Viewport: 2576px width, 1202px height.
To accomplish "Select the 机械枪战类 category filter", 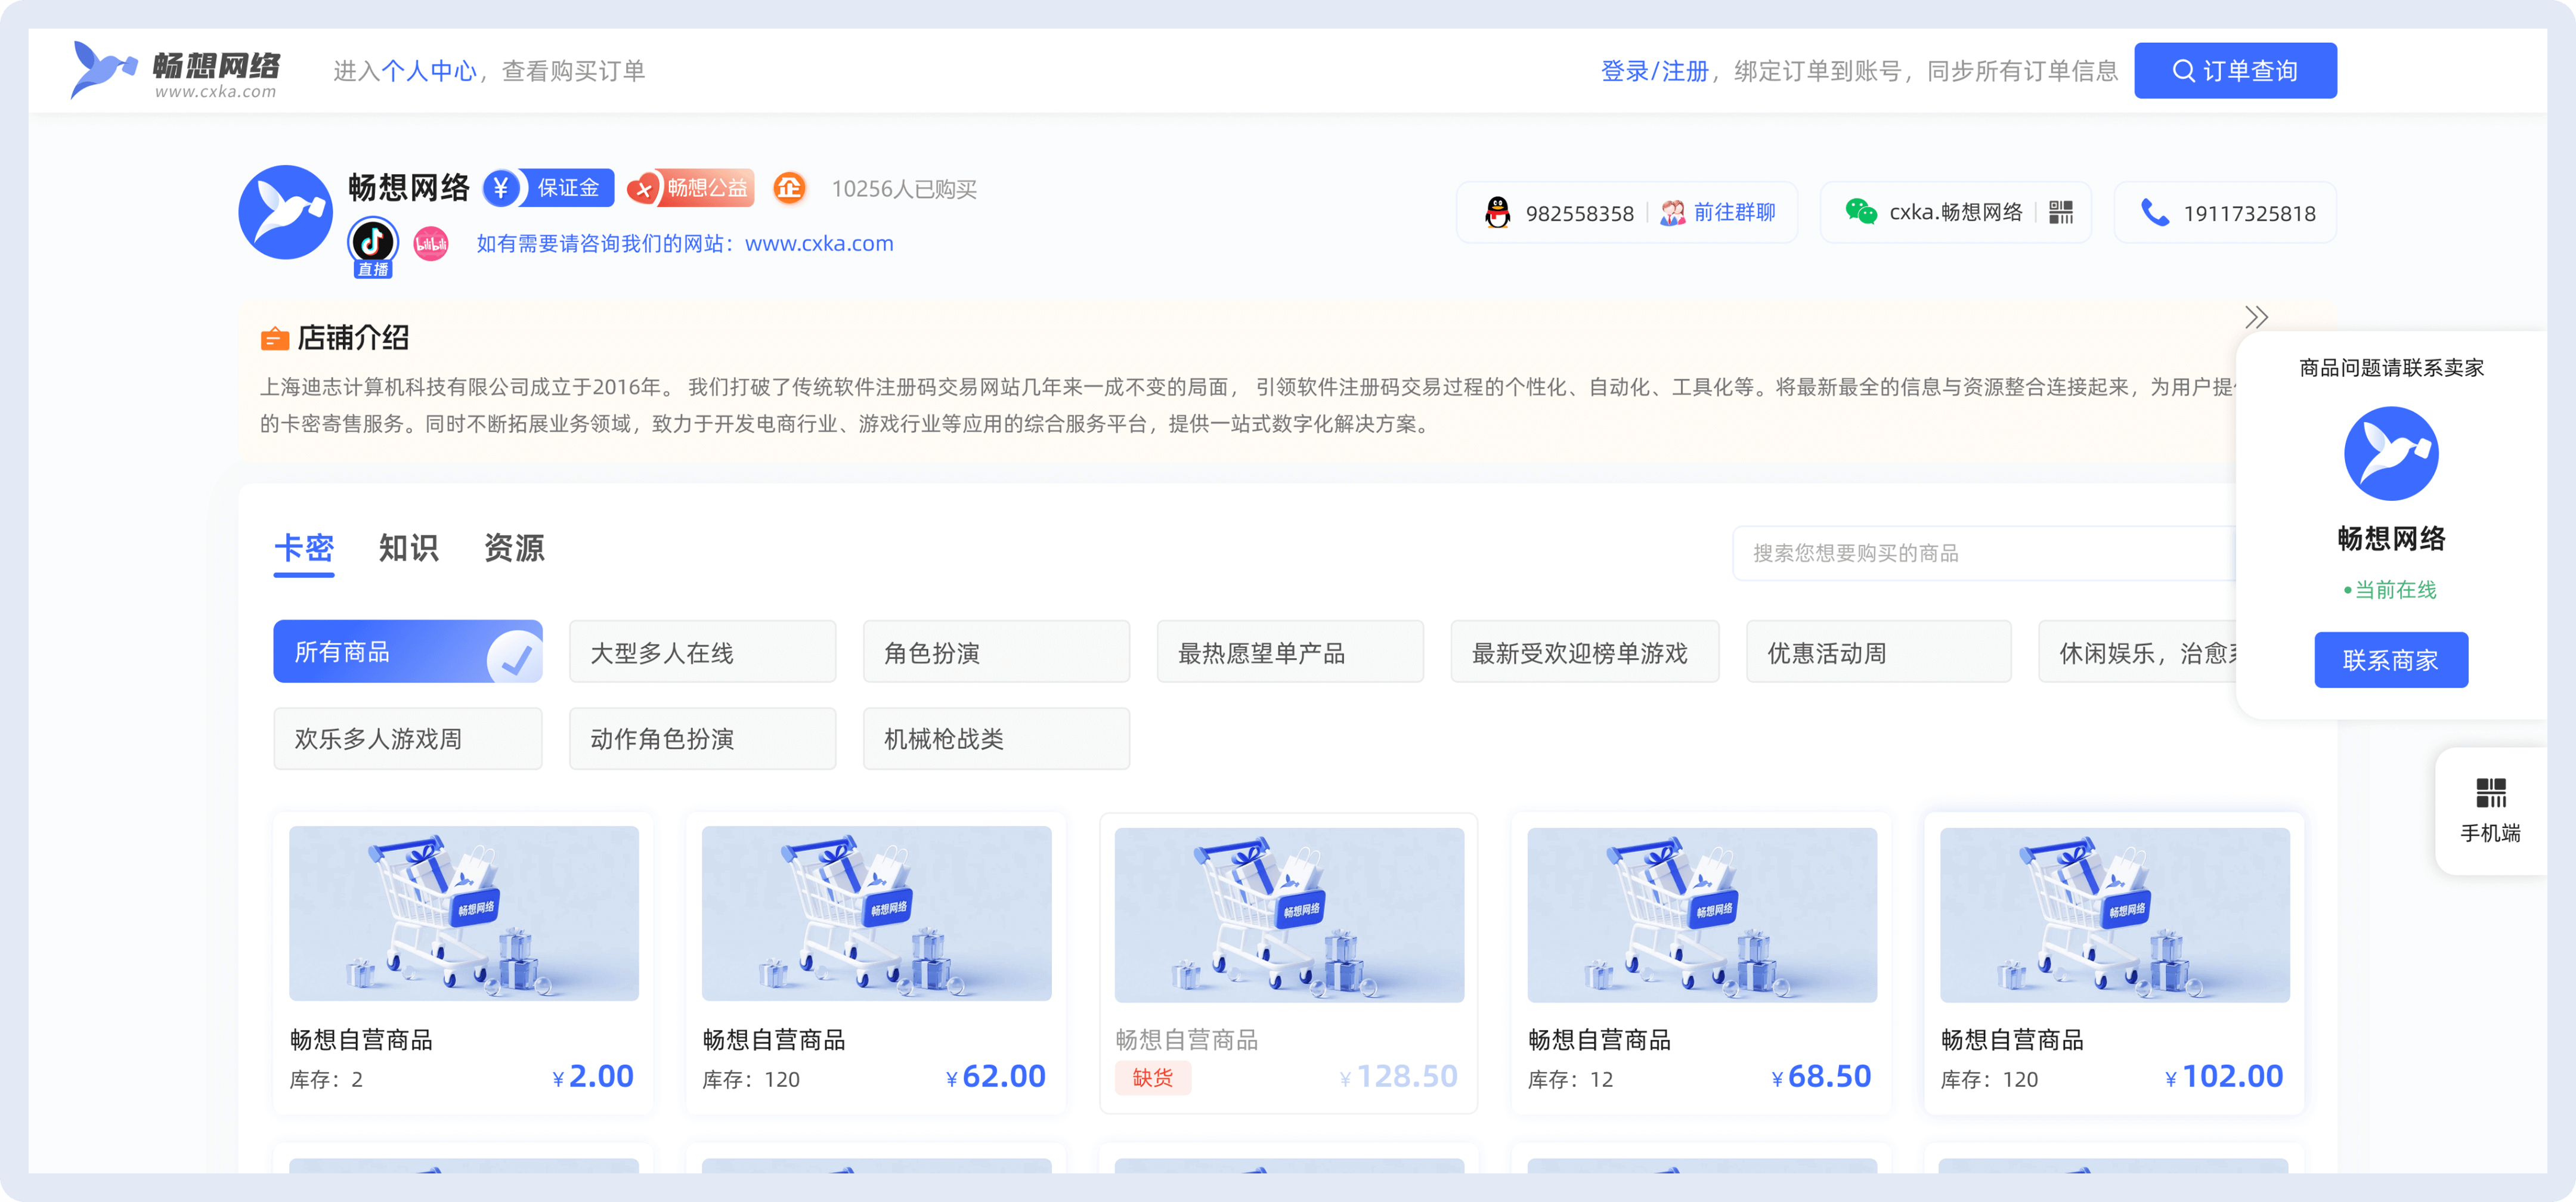I will click(x=996, y=739).
